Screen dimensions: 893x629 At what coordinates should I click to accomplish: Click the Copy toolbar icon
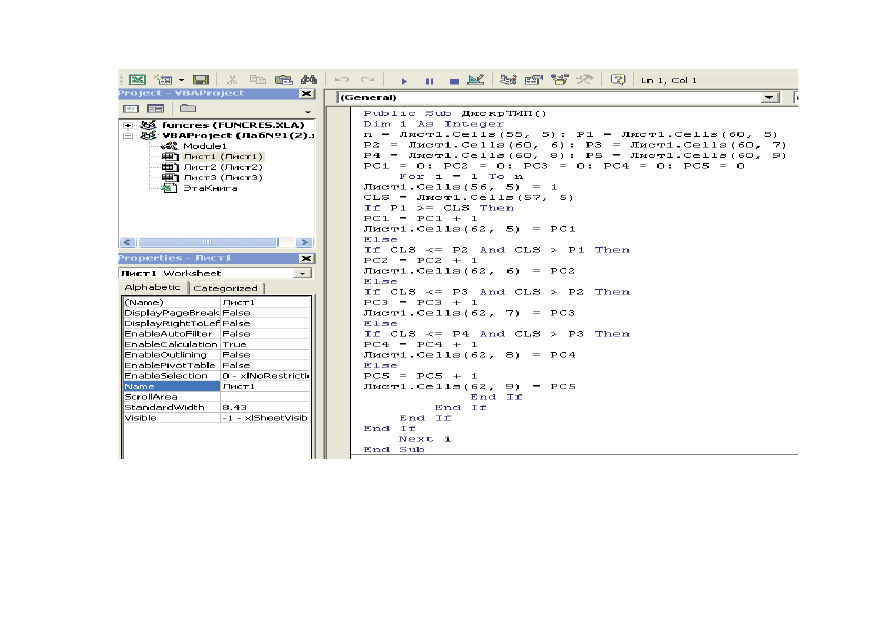(258, 80)
